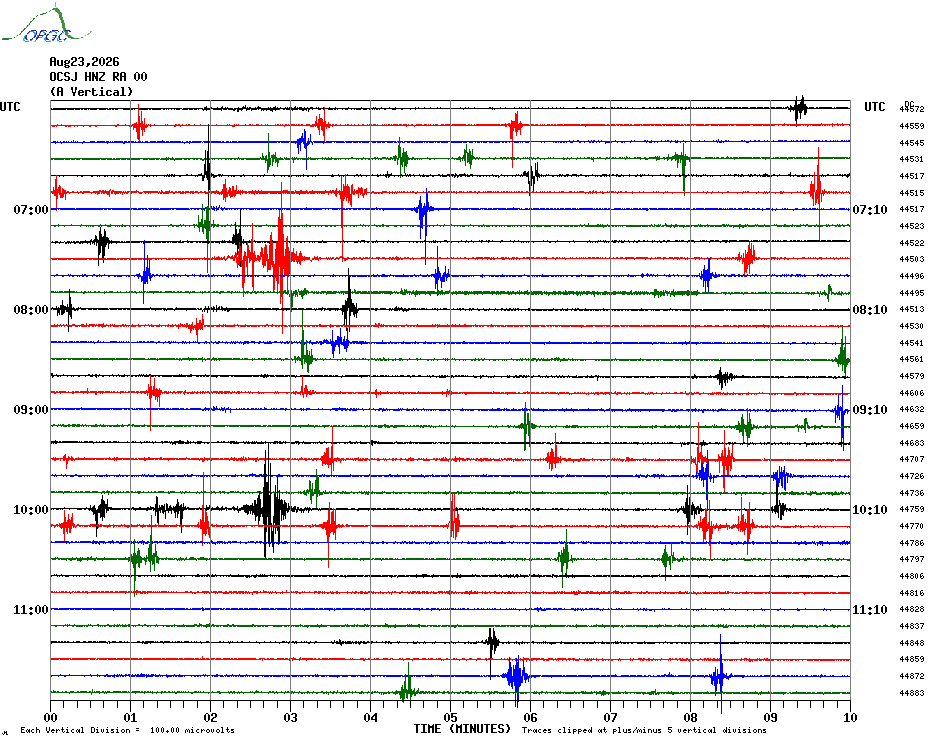Click the Traces clipped at plus/minus 5 note
The width and height of the screenshot is (930, 744).
pyautogui.click(x=644, y=730)
